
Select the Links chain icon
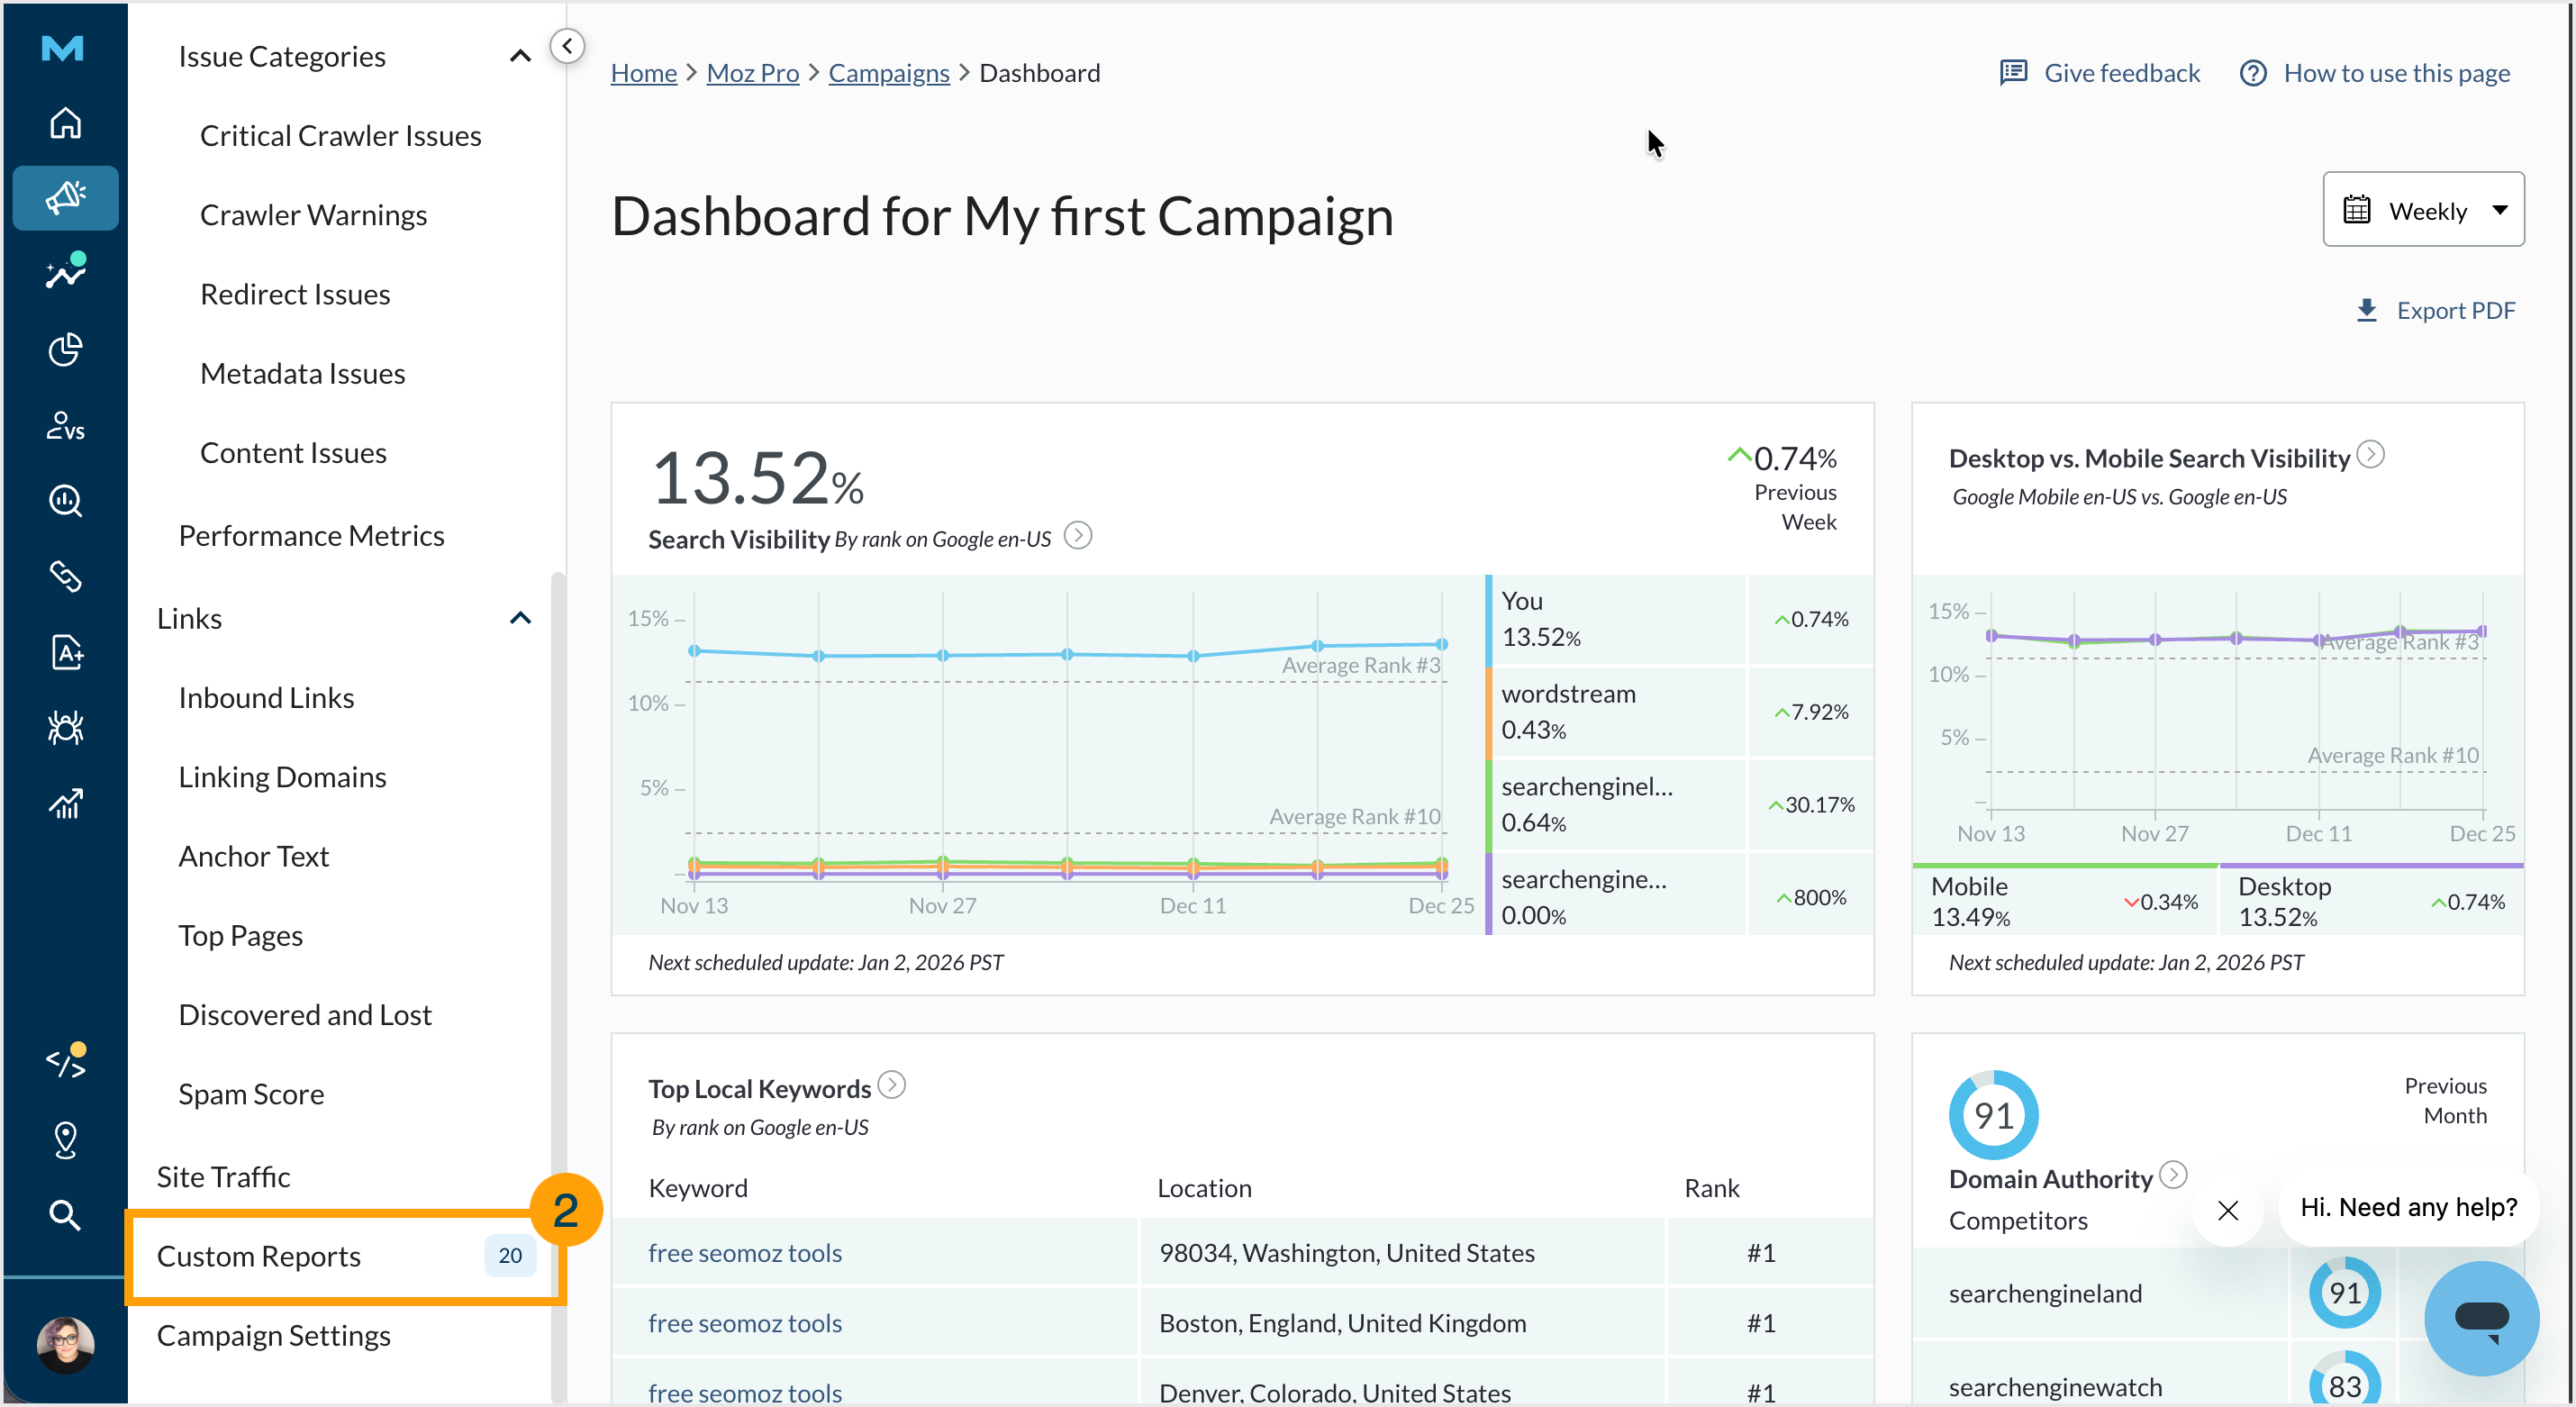tap(64, 577)
